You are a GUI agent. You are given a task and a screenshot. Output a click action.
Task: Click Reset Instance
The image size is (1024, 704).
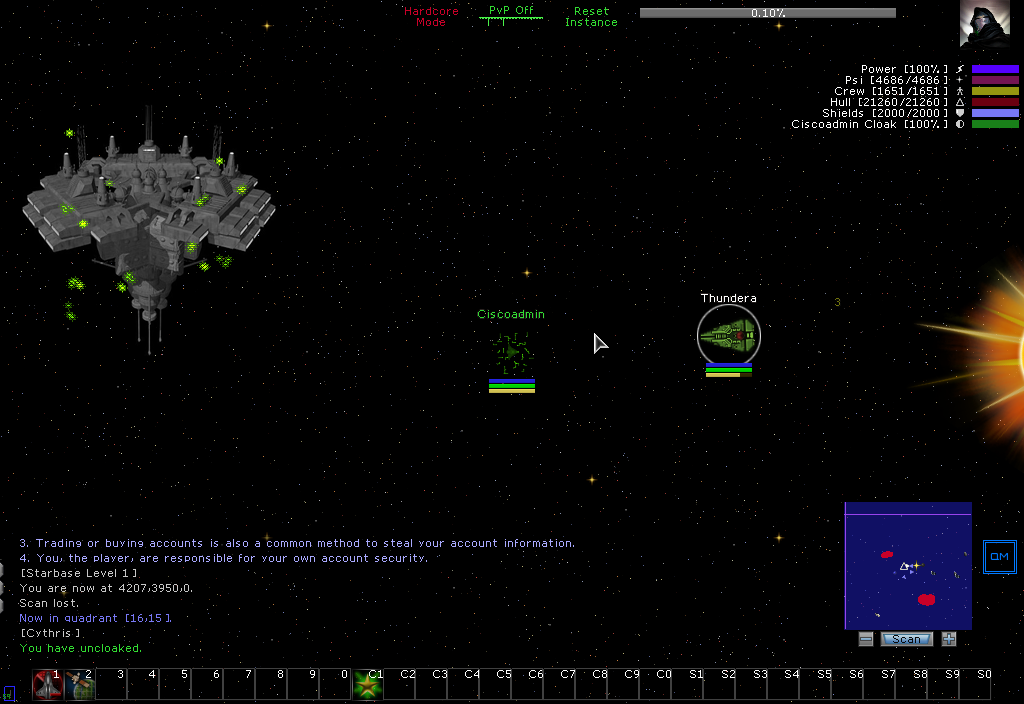591,16
